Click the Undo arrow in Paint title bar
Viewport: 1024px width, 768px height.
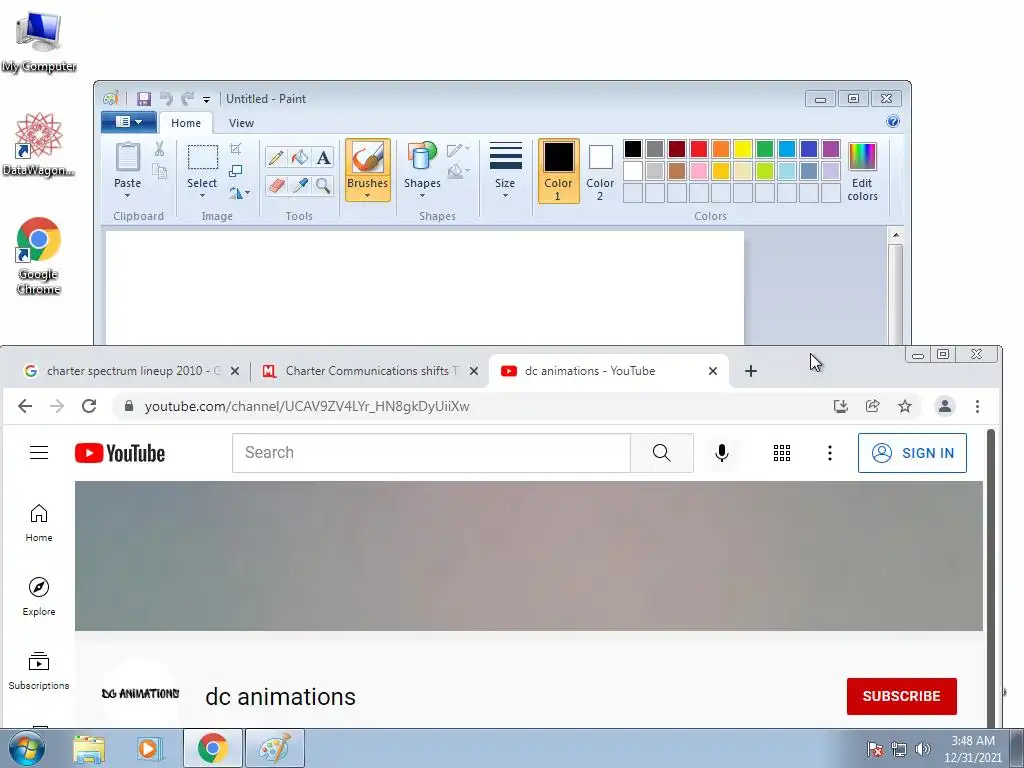(167, 99)
